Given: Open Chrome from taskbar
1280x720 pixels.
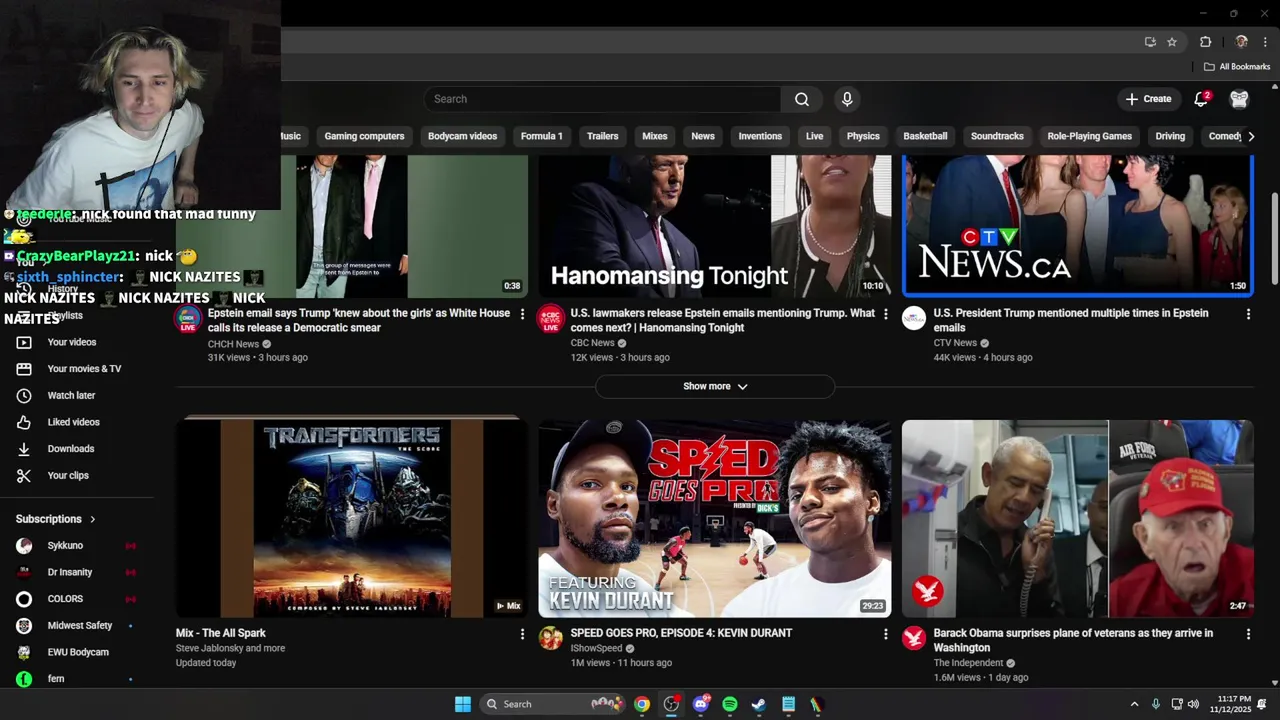Looking at the screenshot, I should point(642,704).
